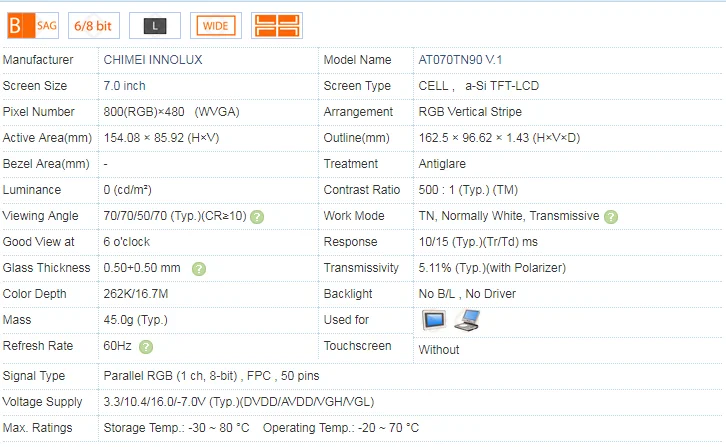Click Operating Temp.: -20 ~ 70 °C
726x447 pixels.
[x=341, y=428]
